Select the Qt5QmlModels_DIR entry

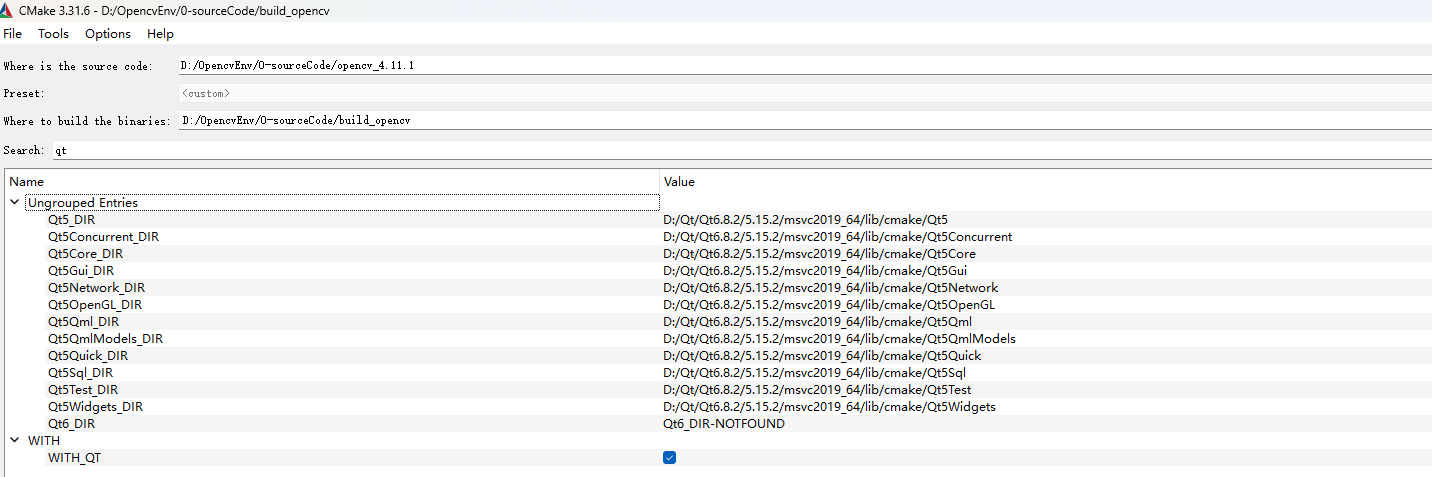coord(106,339)
